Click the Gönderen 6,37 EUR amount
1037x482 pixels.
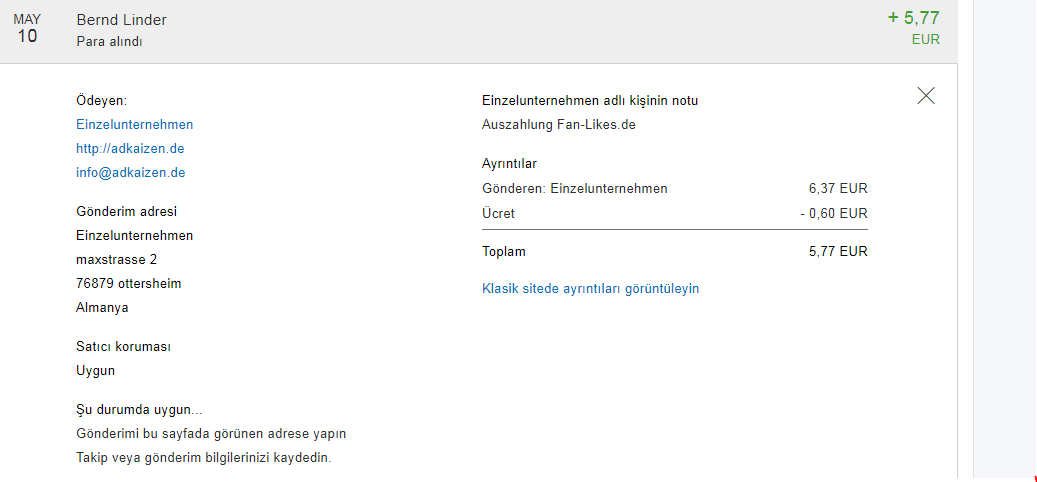(838, 188)
